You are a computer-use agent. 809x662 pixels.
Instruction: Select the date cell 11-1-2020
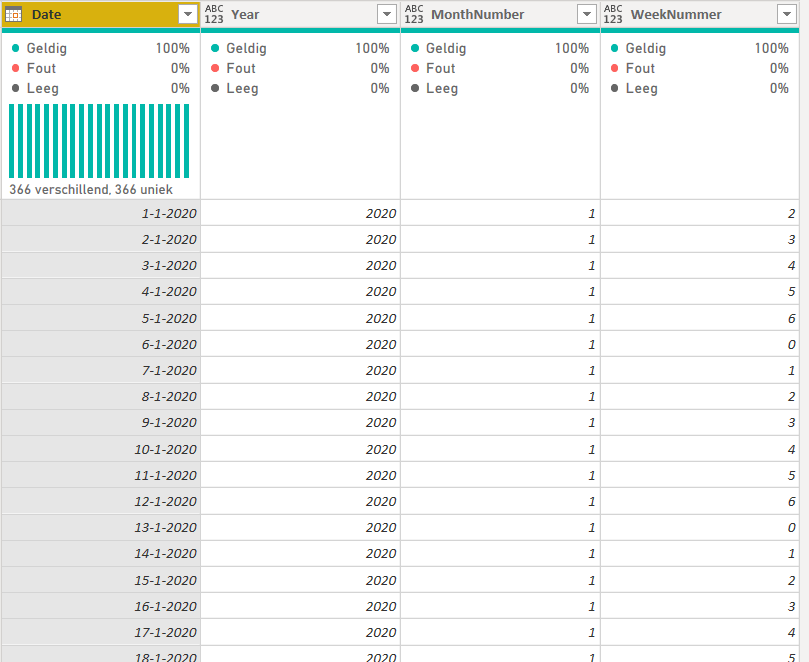point(101,475)
